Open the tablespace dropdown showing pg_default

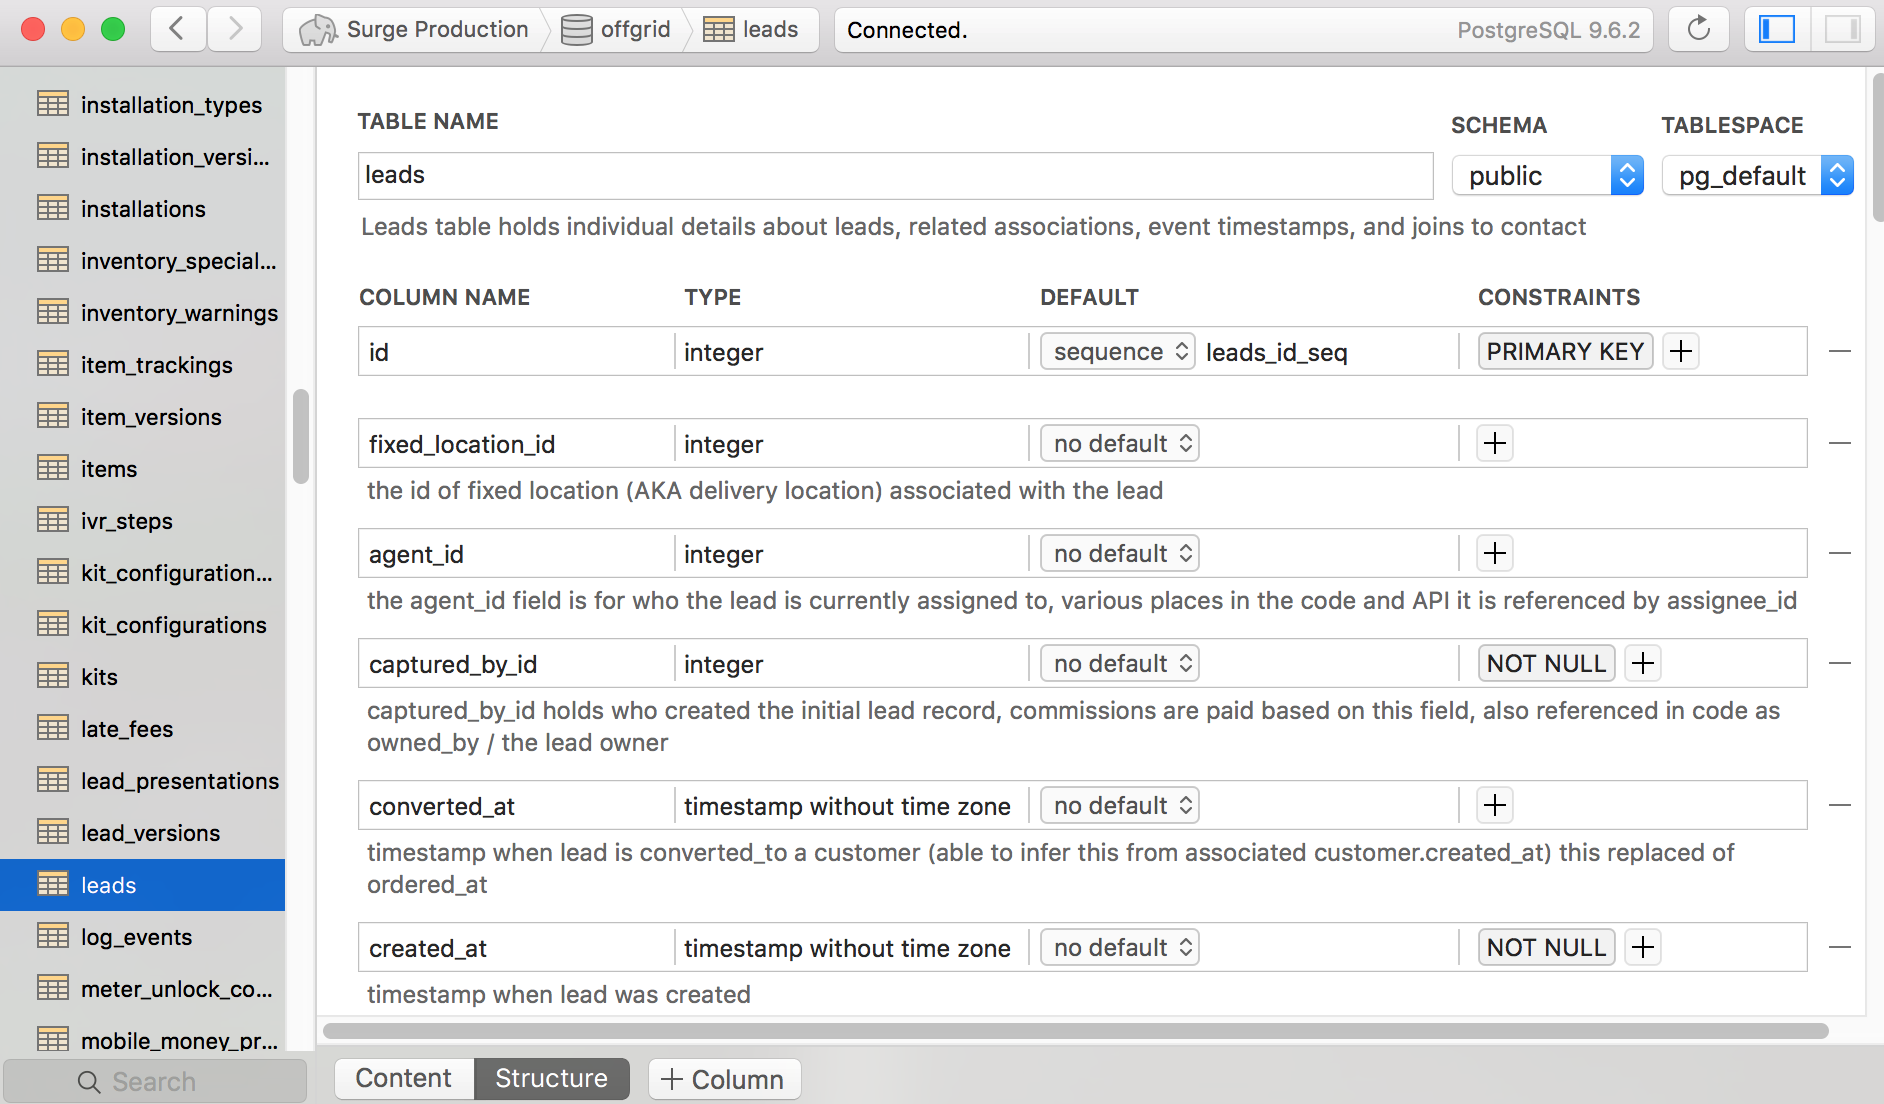pos(1757,176)
